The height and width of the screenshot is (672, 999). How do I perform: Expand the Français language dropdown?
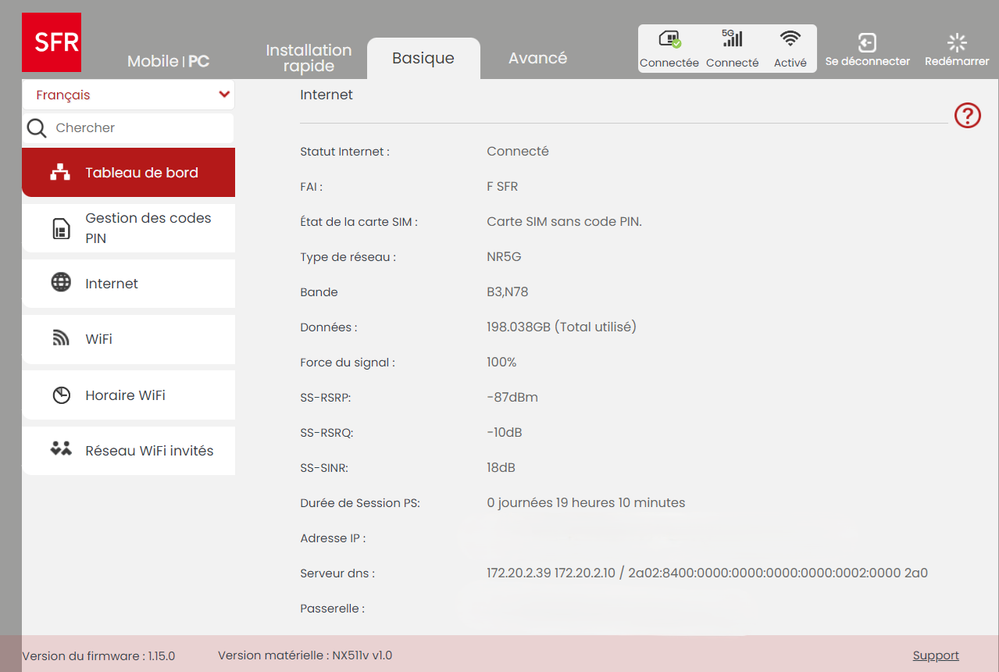[224, 95]
